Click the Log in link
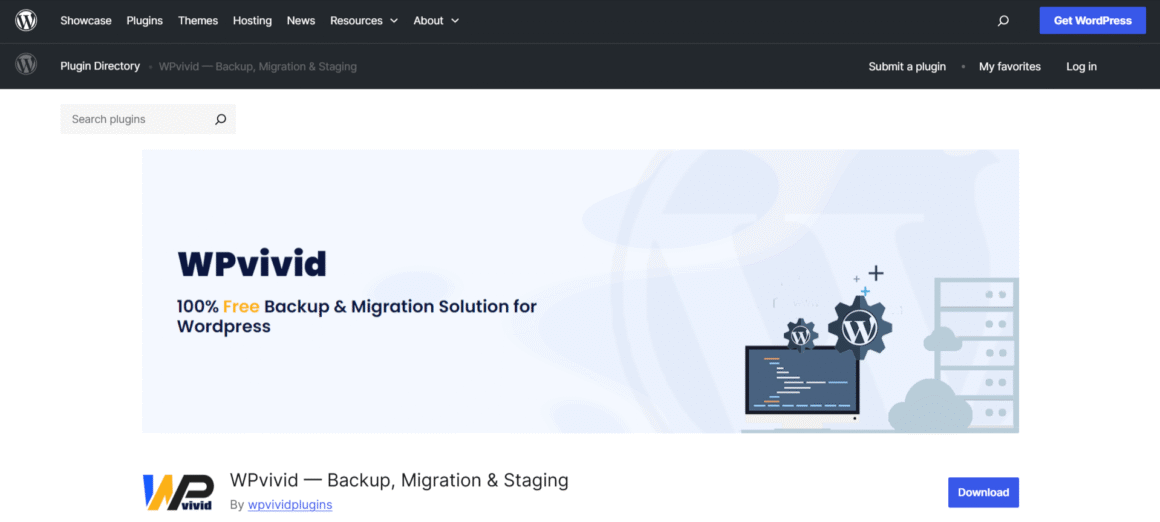 click(1082, 67)
